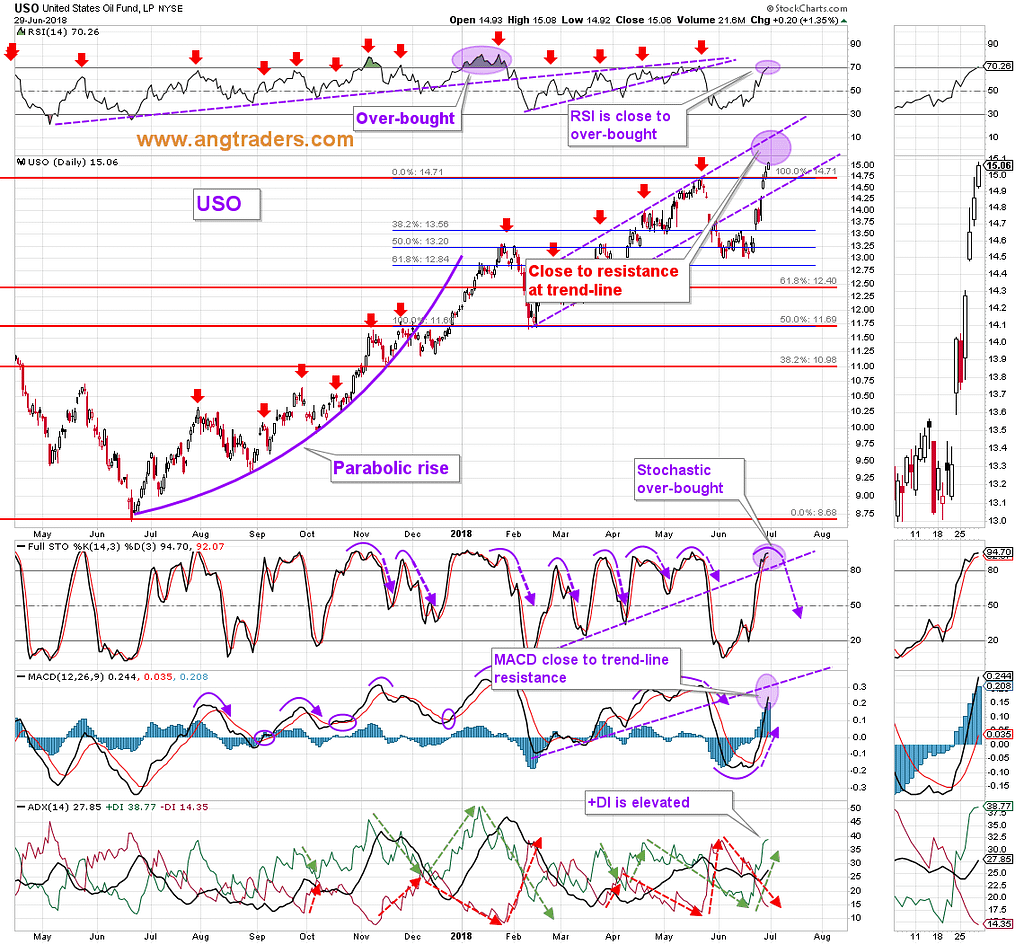Click the Volume 21.6M value
1024x944 pixels.
(x=711, y=20)
